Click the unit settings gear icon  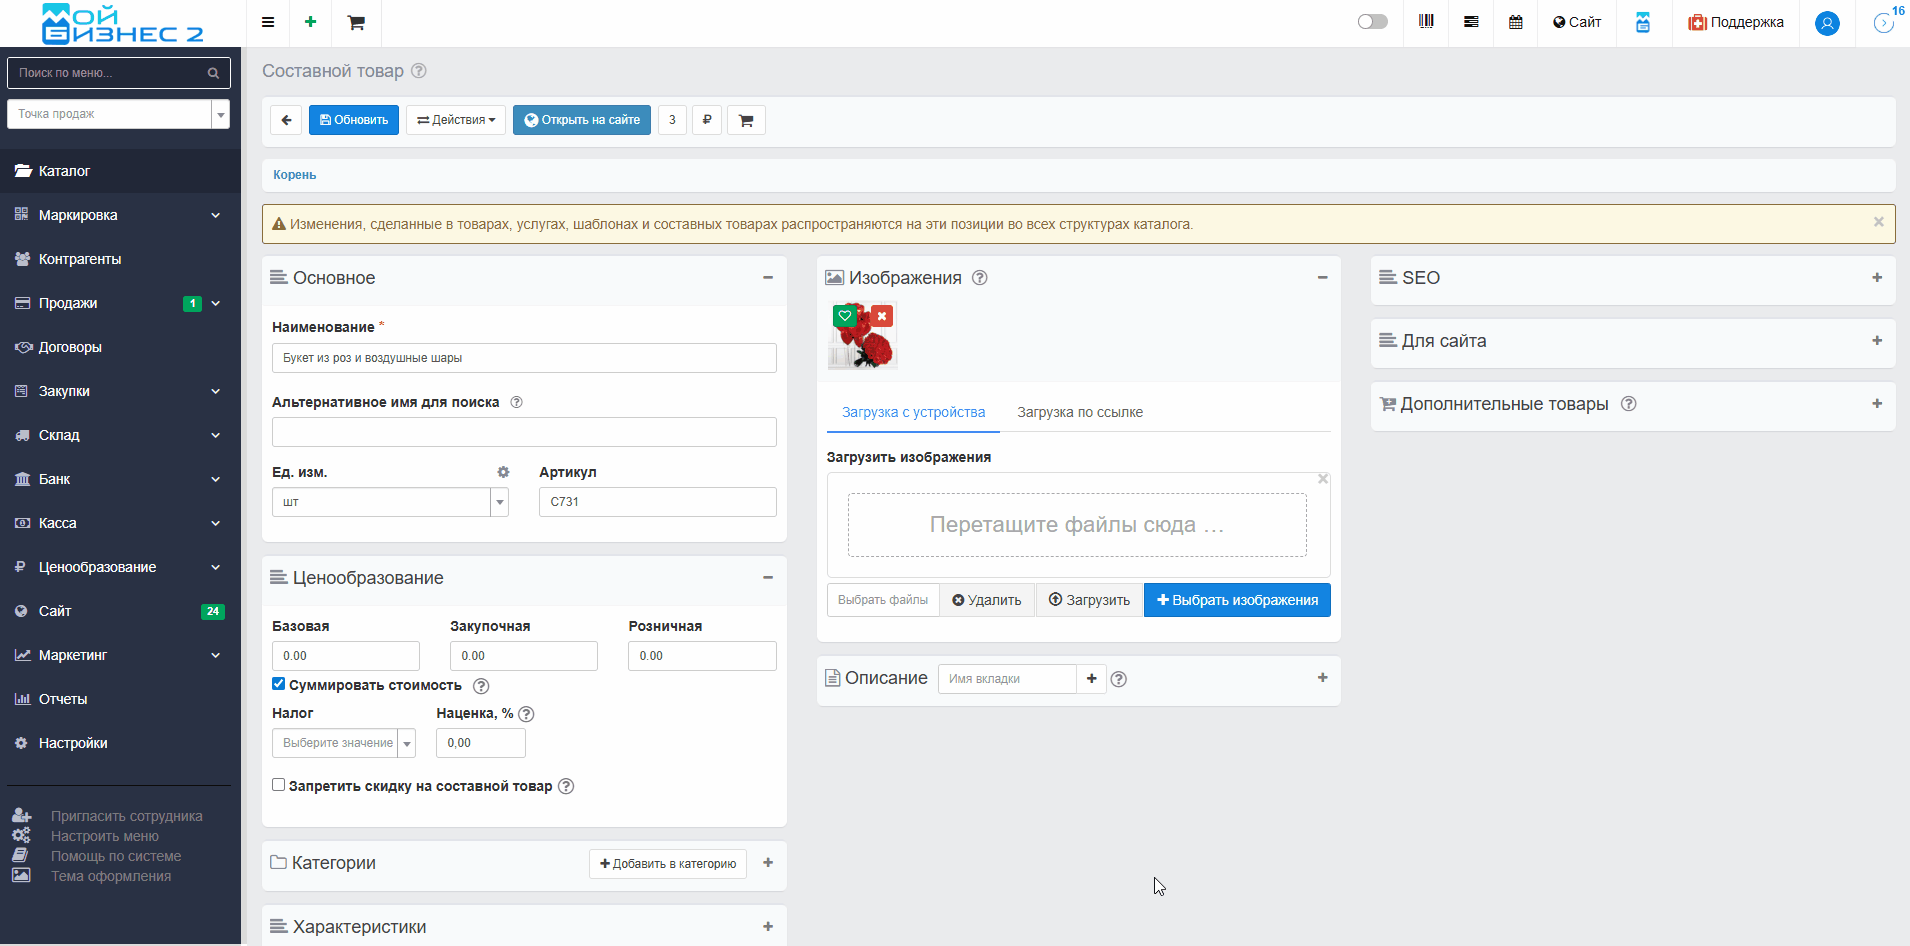503,472
